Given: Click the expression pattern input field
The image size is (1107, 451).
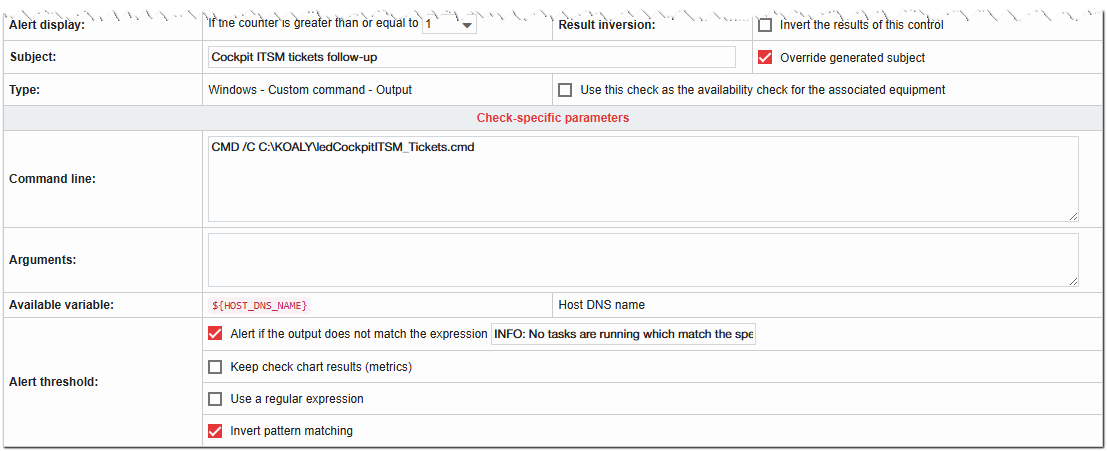Looking at the screenshot, I should coord(623,334).
